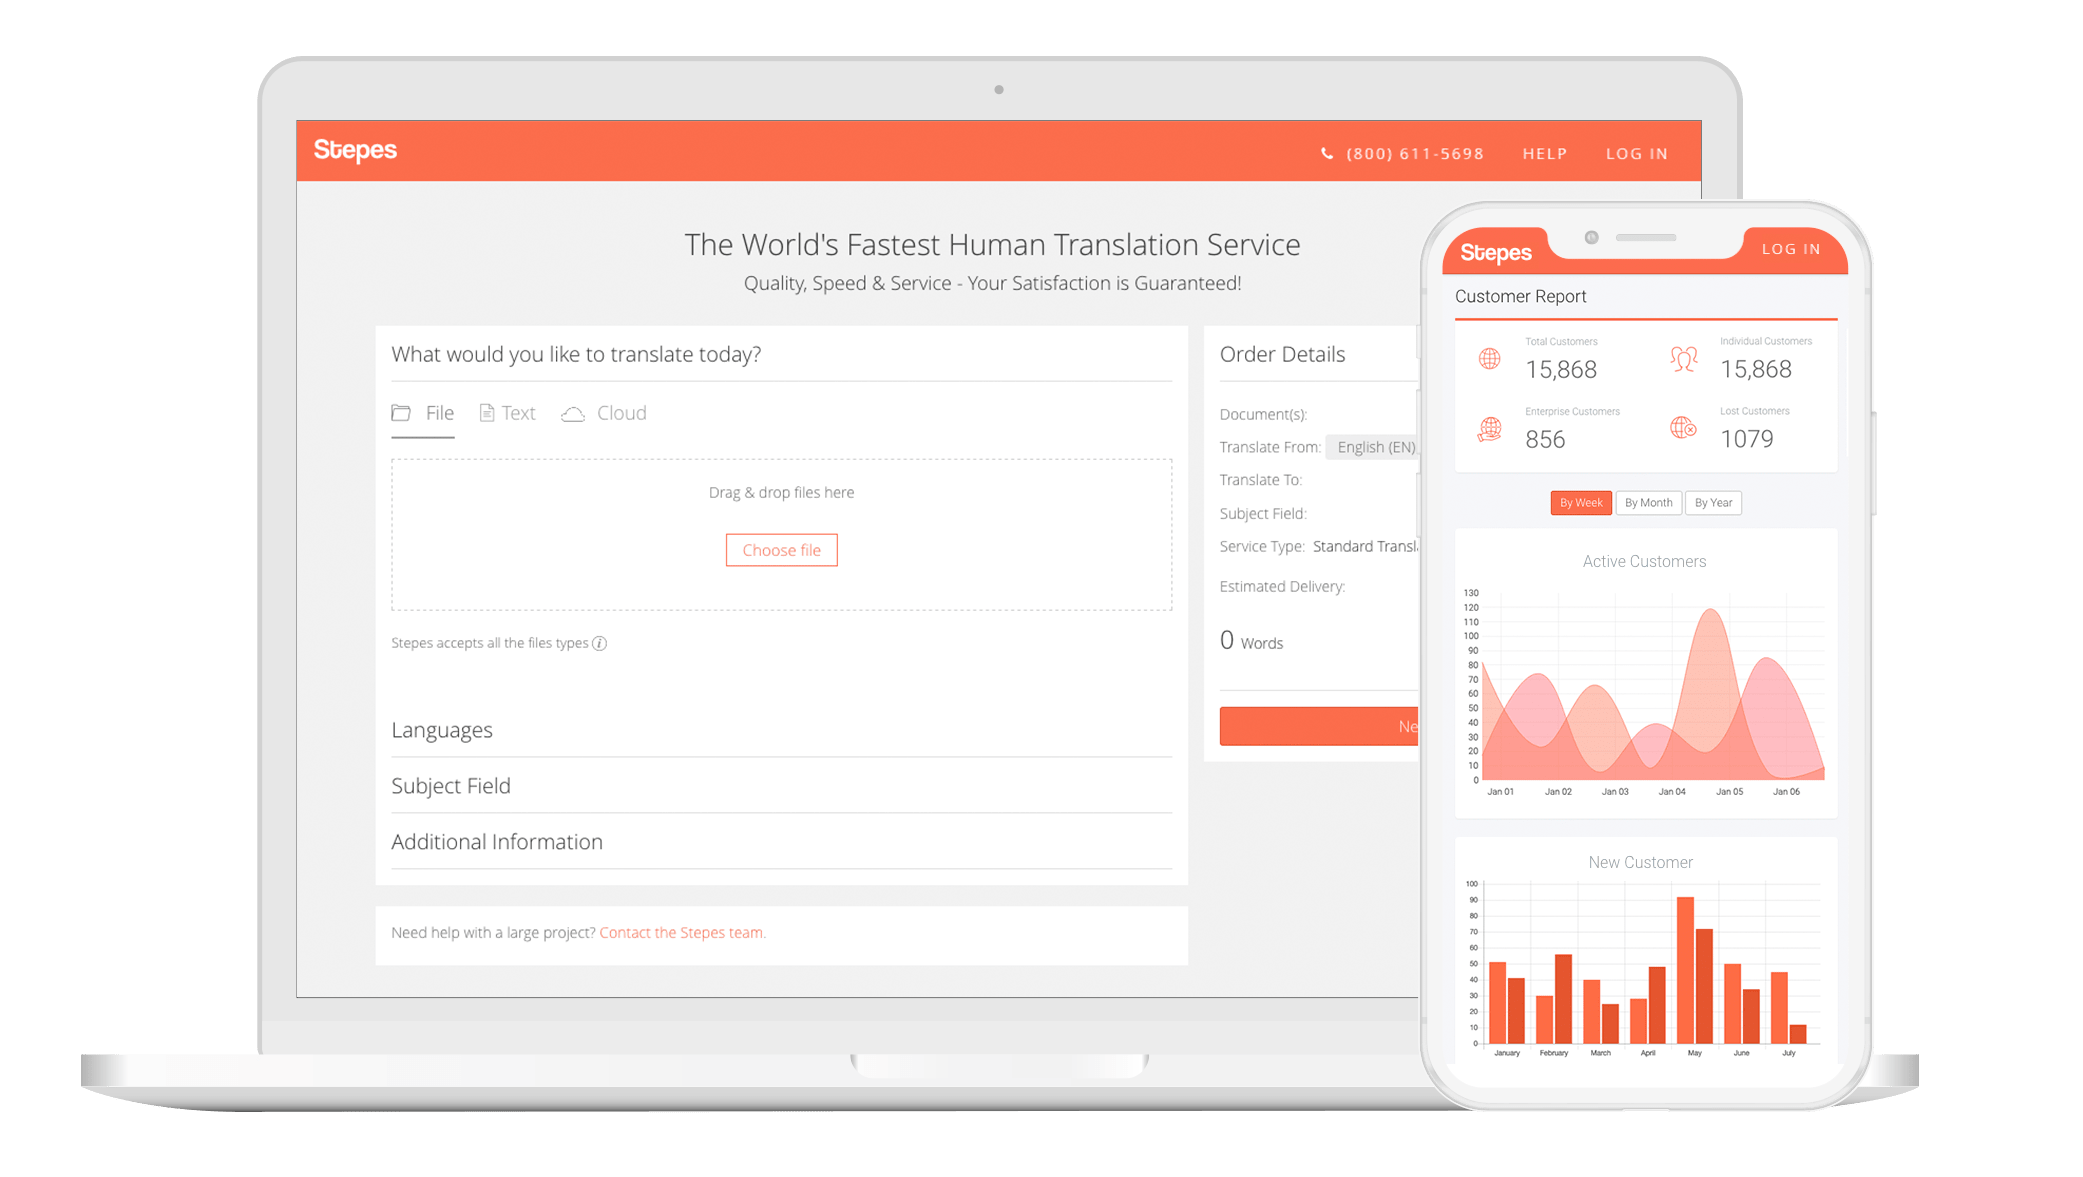Image resolution: width=2083 pixels, height=1177 pixels.
Task: Call the (800) 611-5698 number link
Action: [x=1415, y=154]
